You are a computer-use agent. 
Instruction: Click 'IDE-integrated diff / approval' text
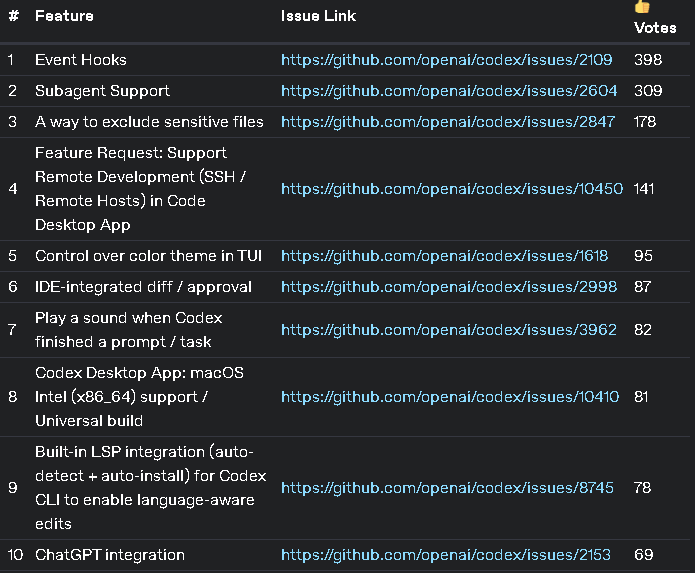coord(143,287)
